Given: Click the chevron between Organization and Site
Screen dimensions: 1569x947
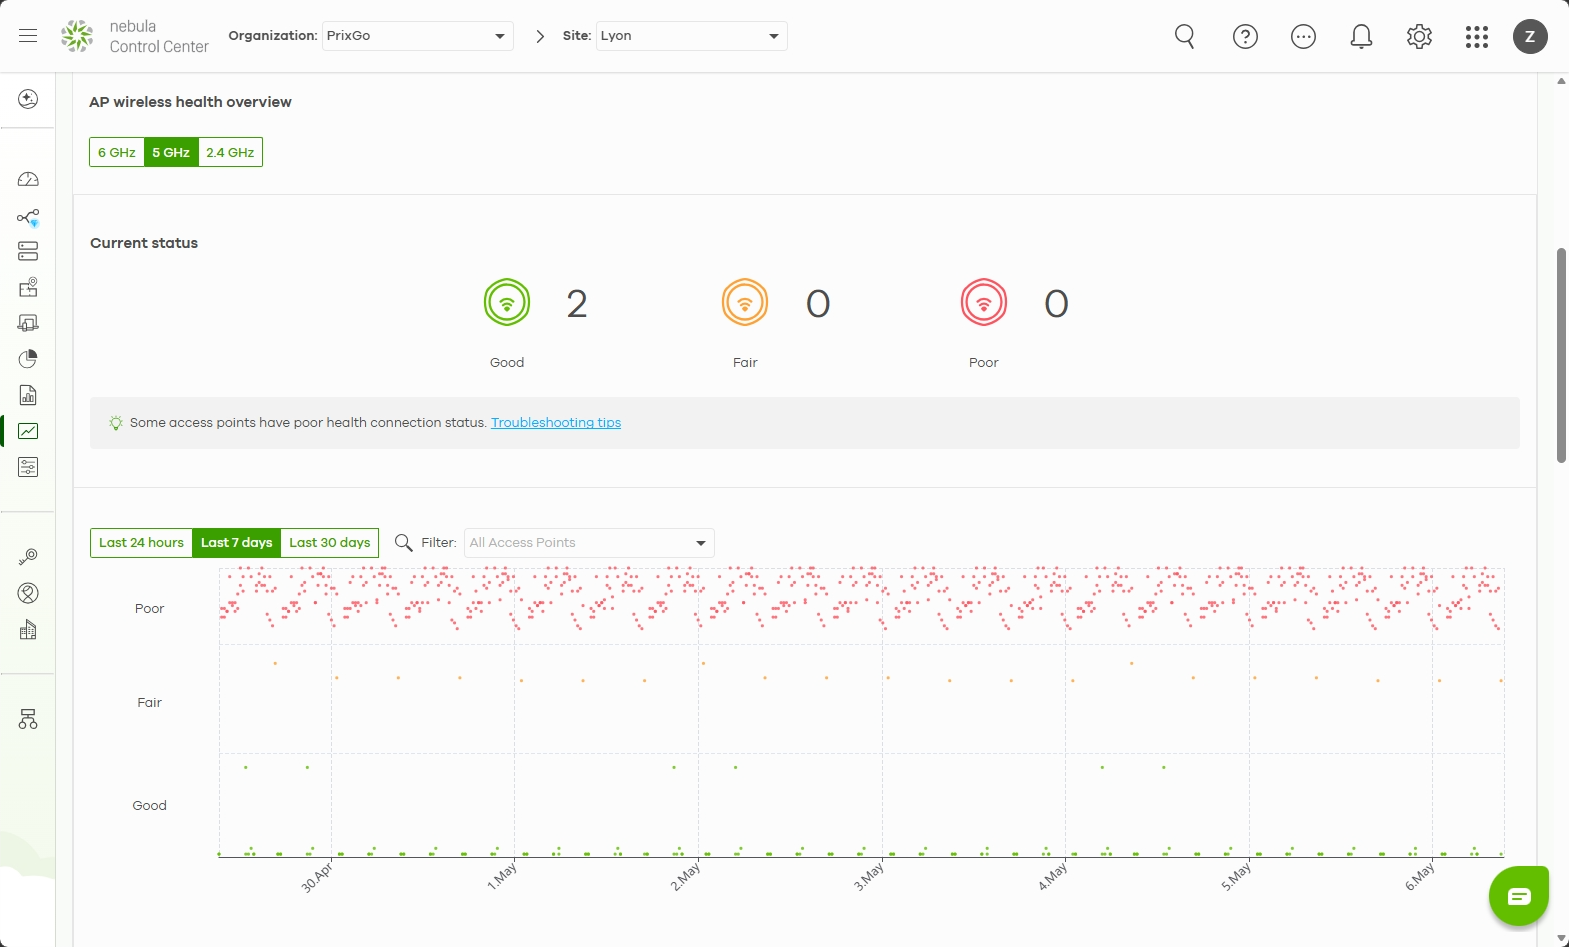Looking at the screenshot, I should (x=540, y=36).
